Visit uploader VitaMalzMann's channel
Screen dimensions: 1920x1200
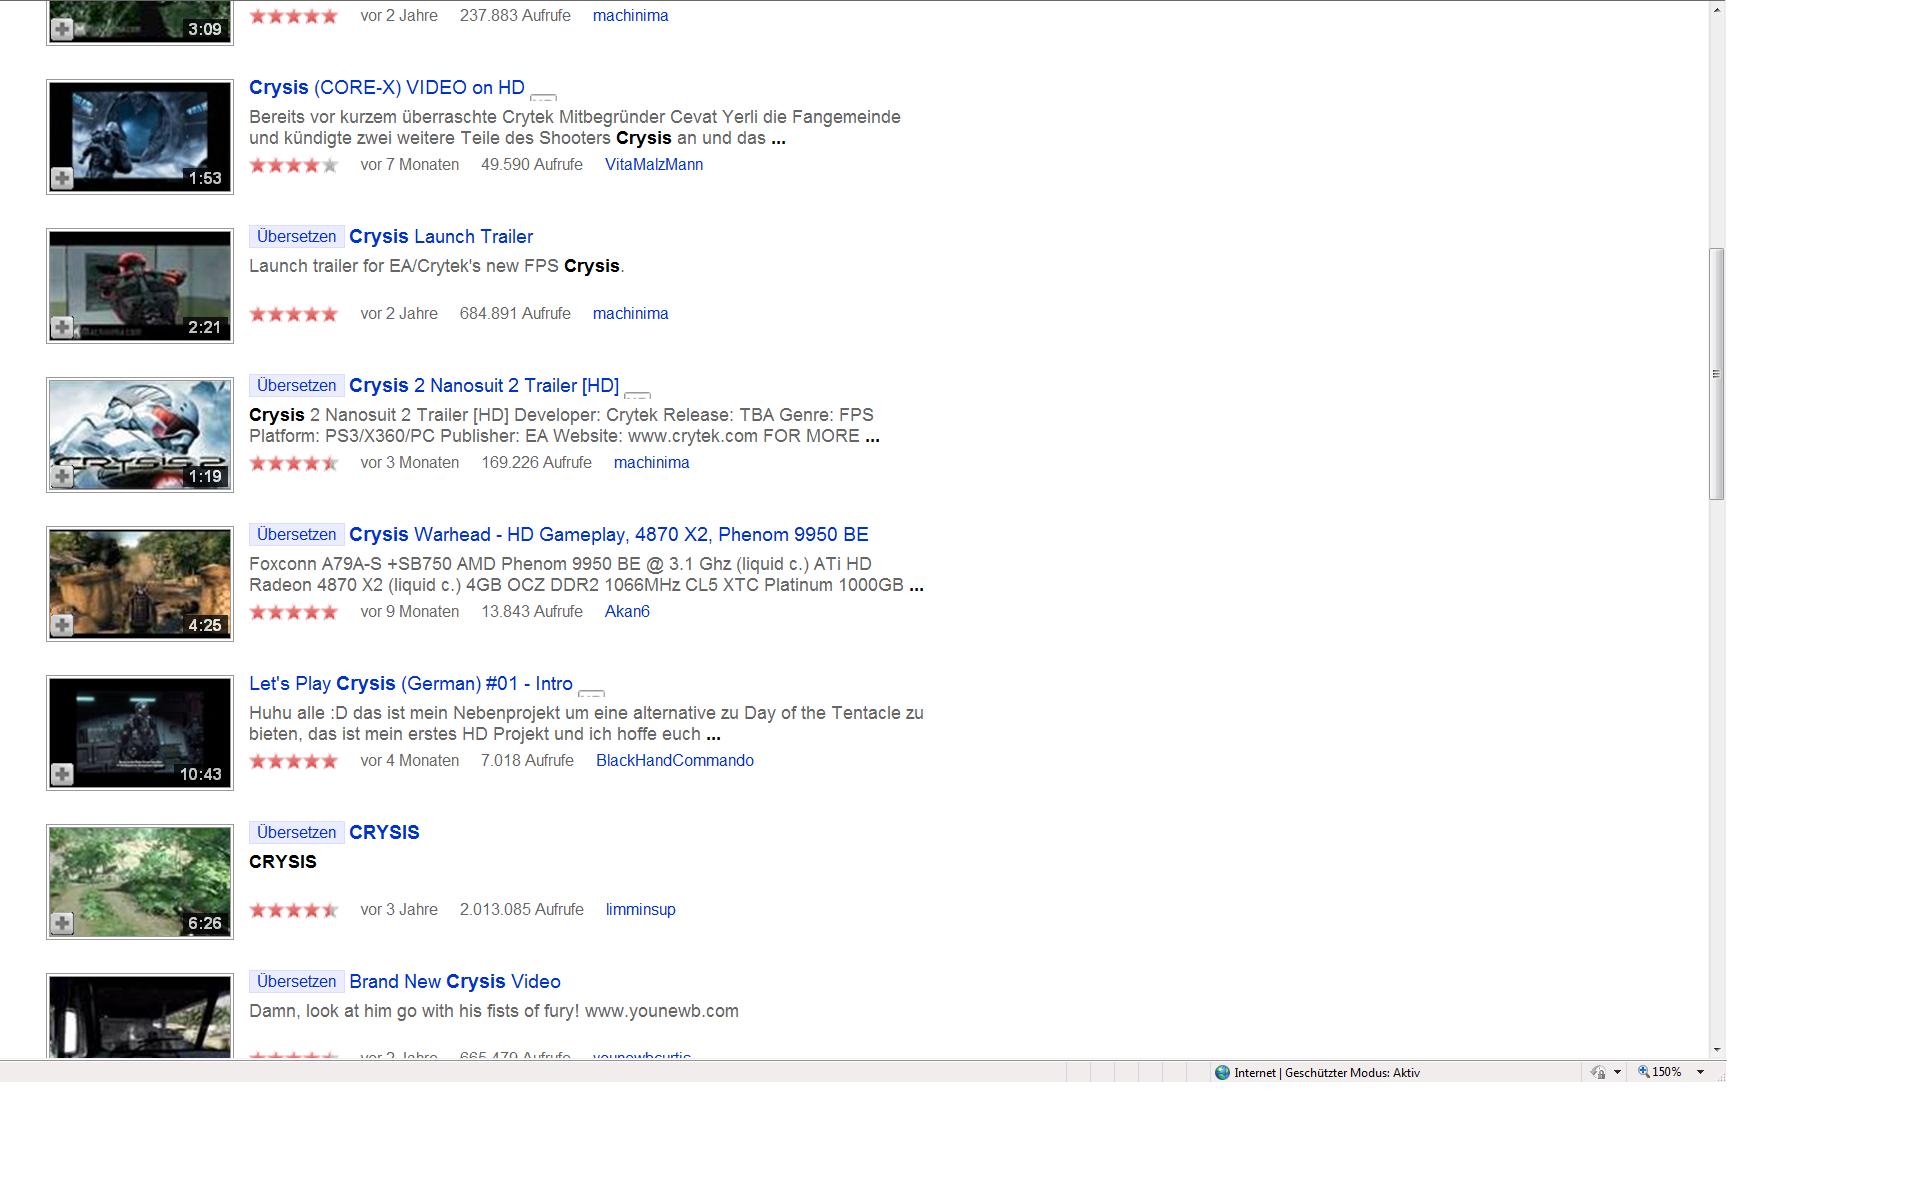coord(653,165)
